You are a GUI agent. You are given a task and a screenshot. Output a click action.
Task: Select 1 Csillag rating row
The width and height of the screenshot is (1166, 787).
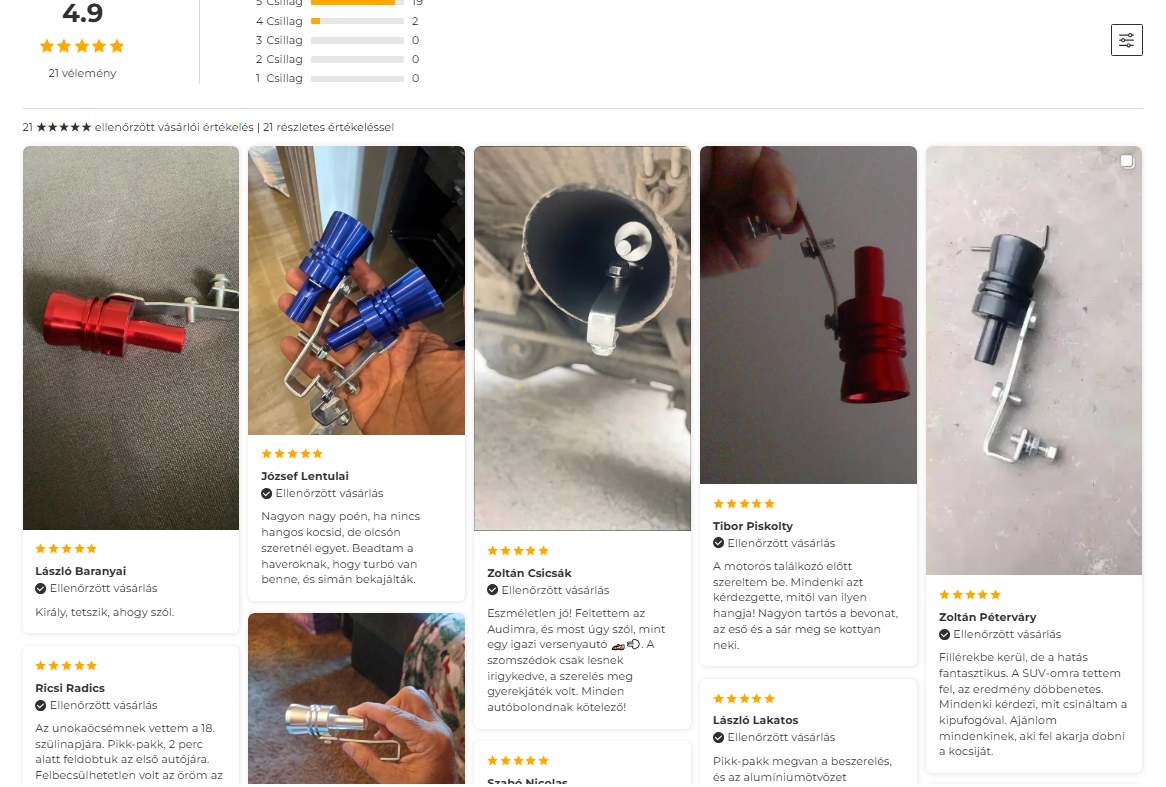click(338, 78)
